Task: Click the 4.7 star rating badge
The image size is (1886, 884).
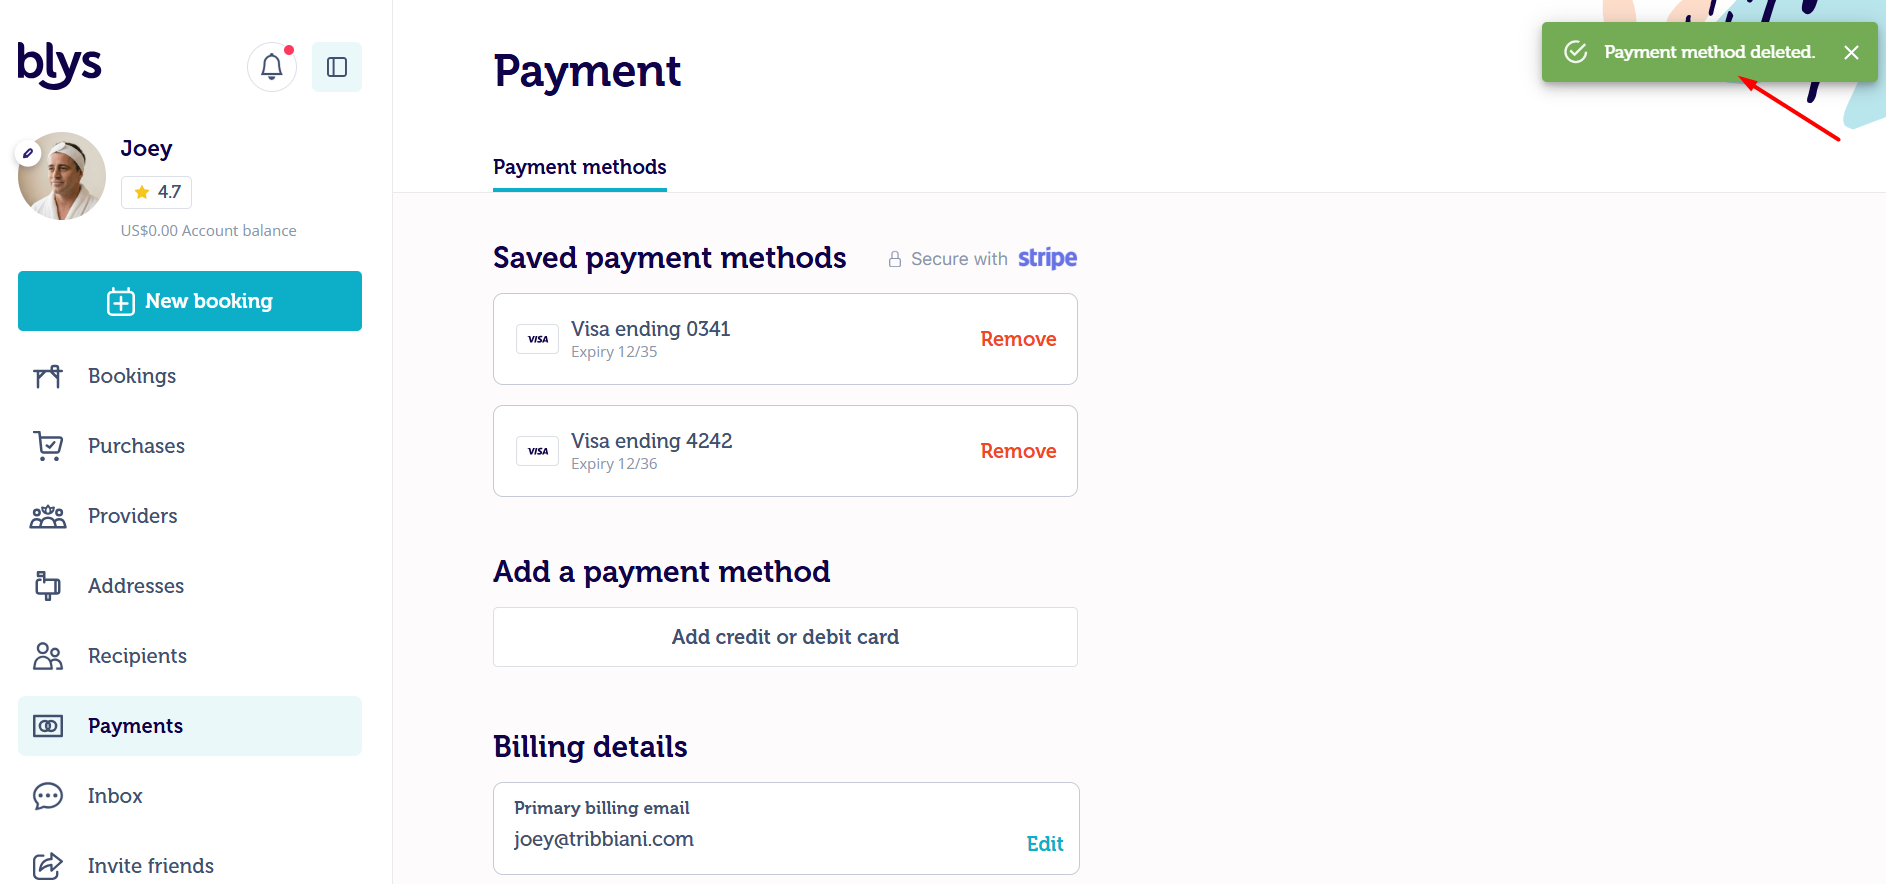Action: point(156,192)
